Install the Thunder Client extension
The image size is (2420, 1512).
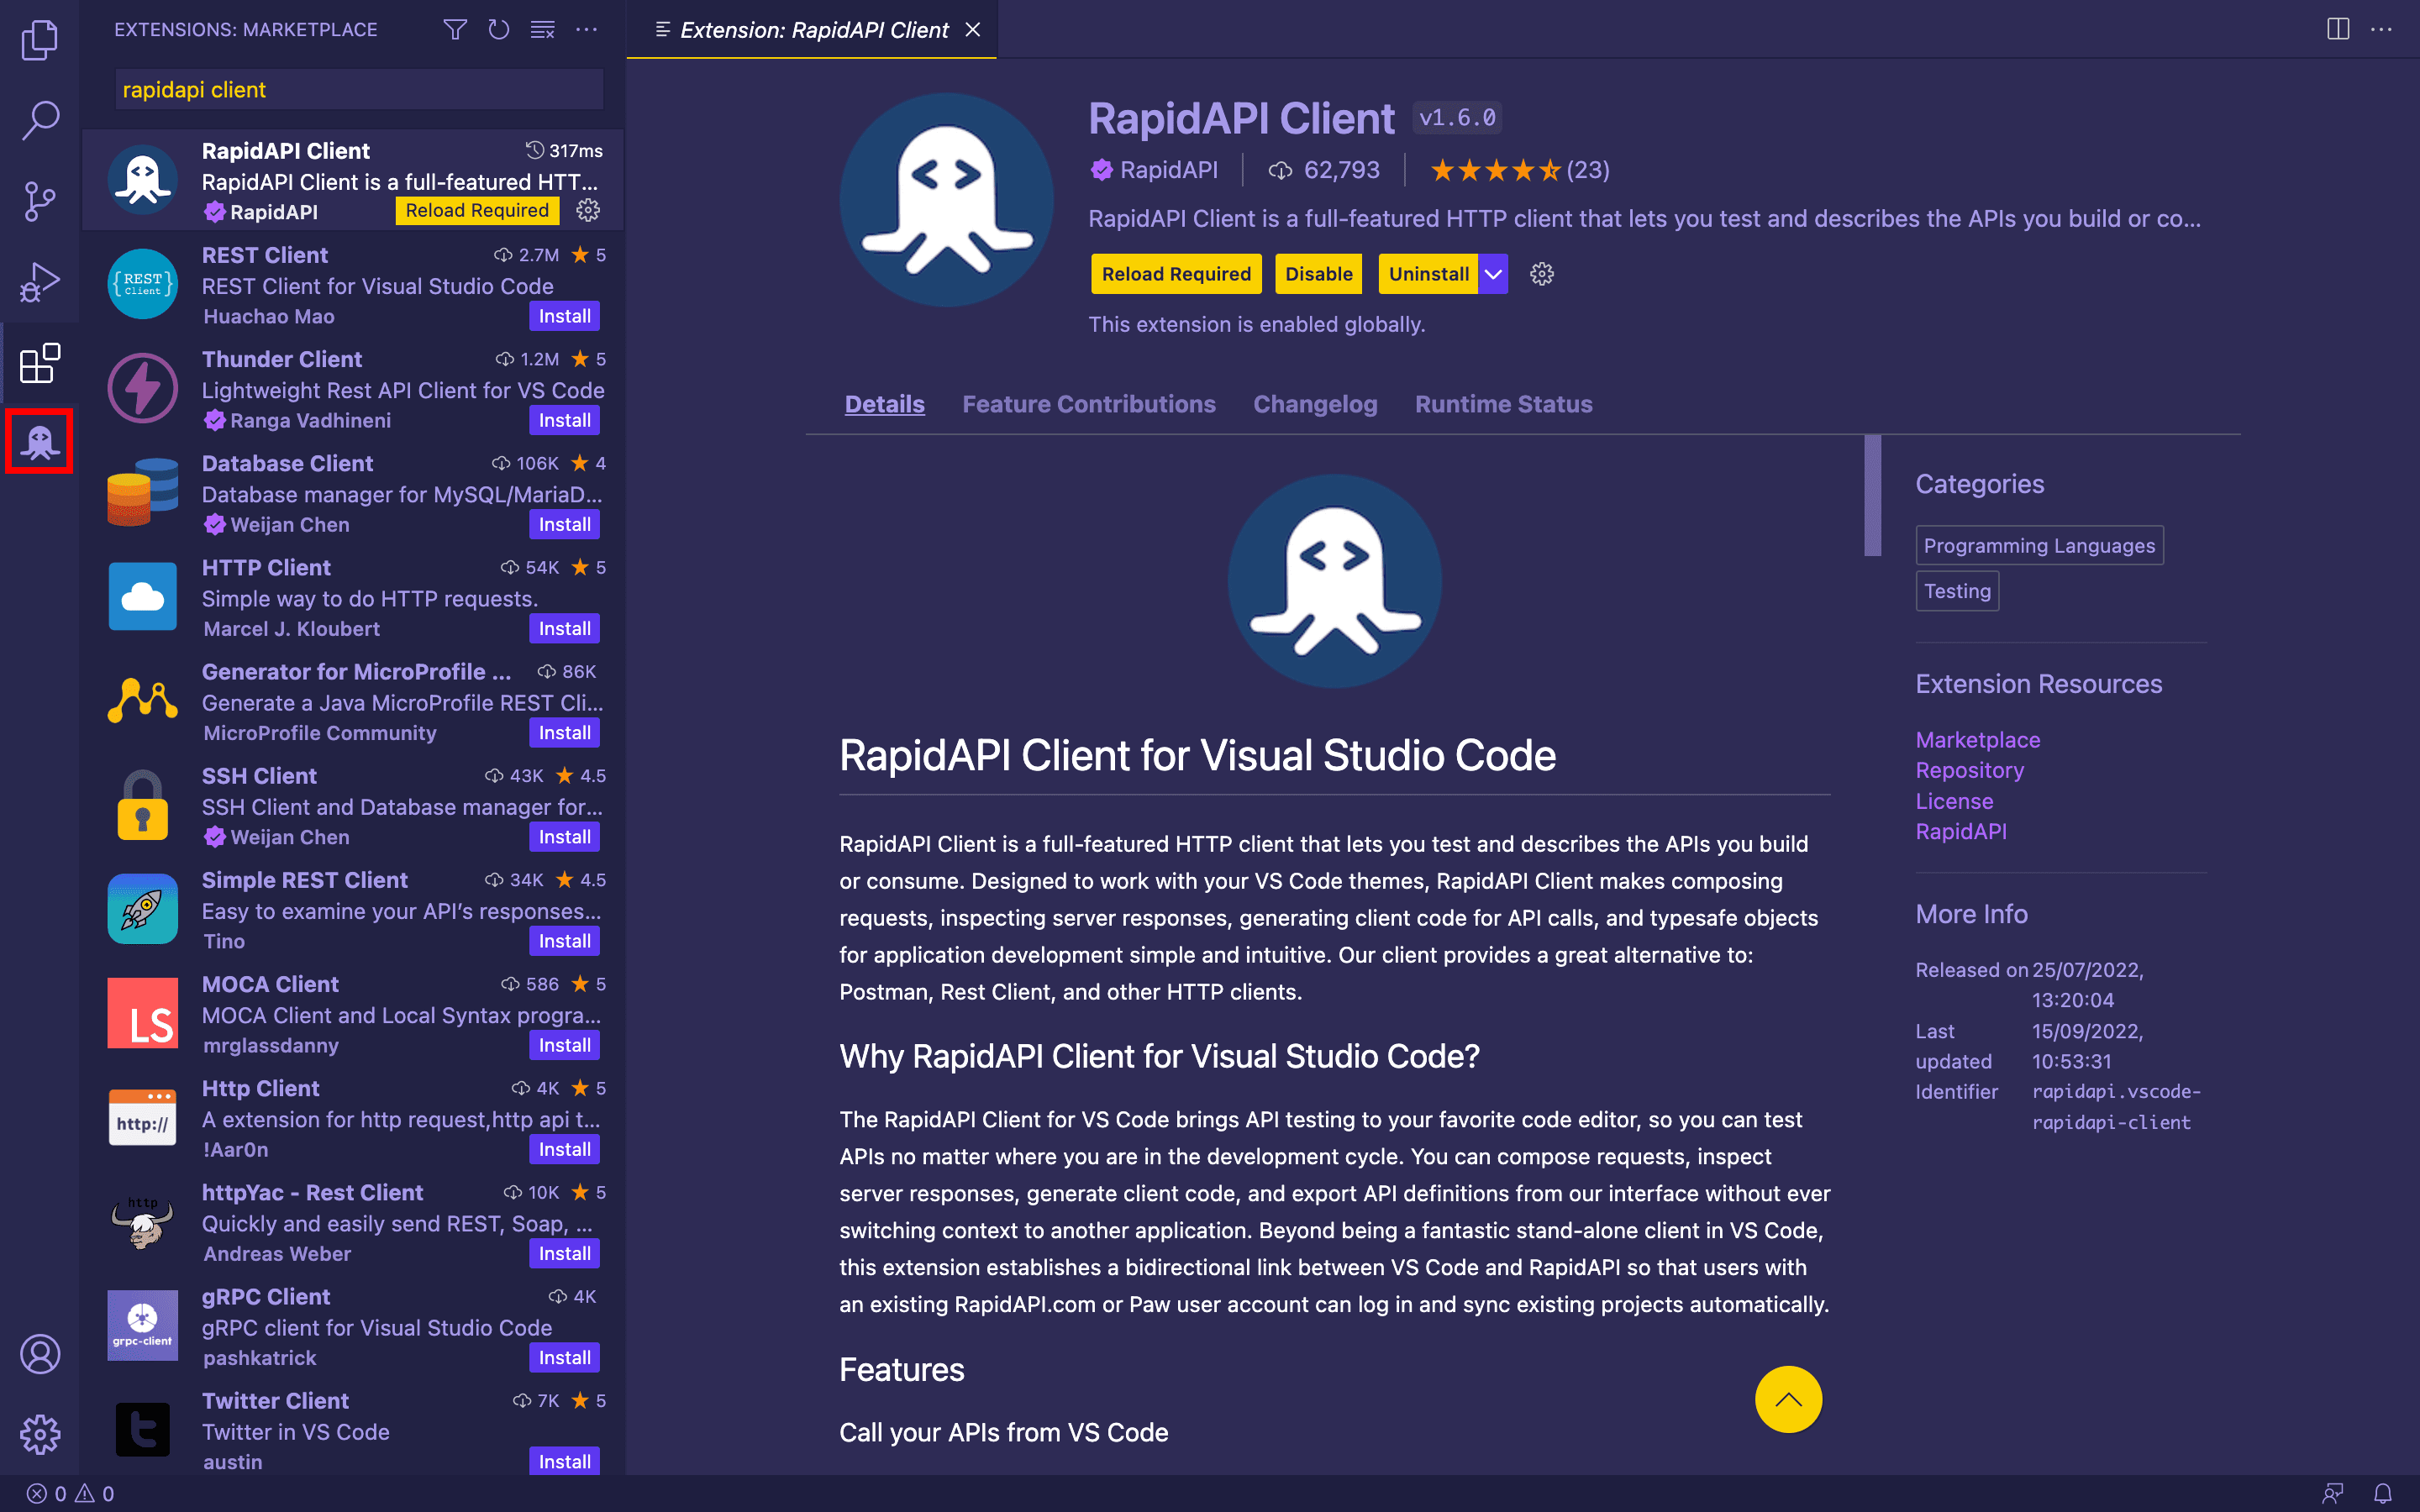click(x=564, y=420)
